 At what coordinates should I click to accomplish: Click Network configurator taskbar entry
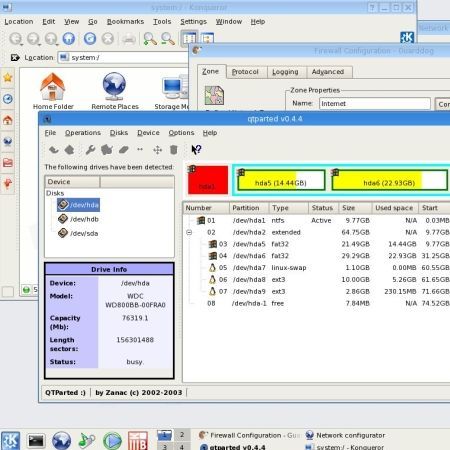coord(345,435)
